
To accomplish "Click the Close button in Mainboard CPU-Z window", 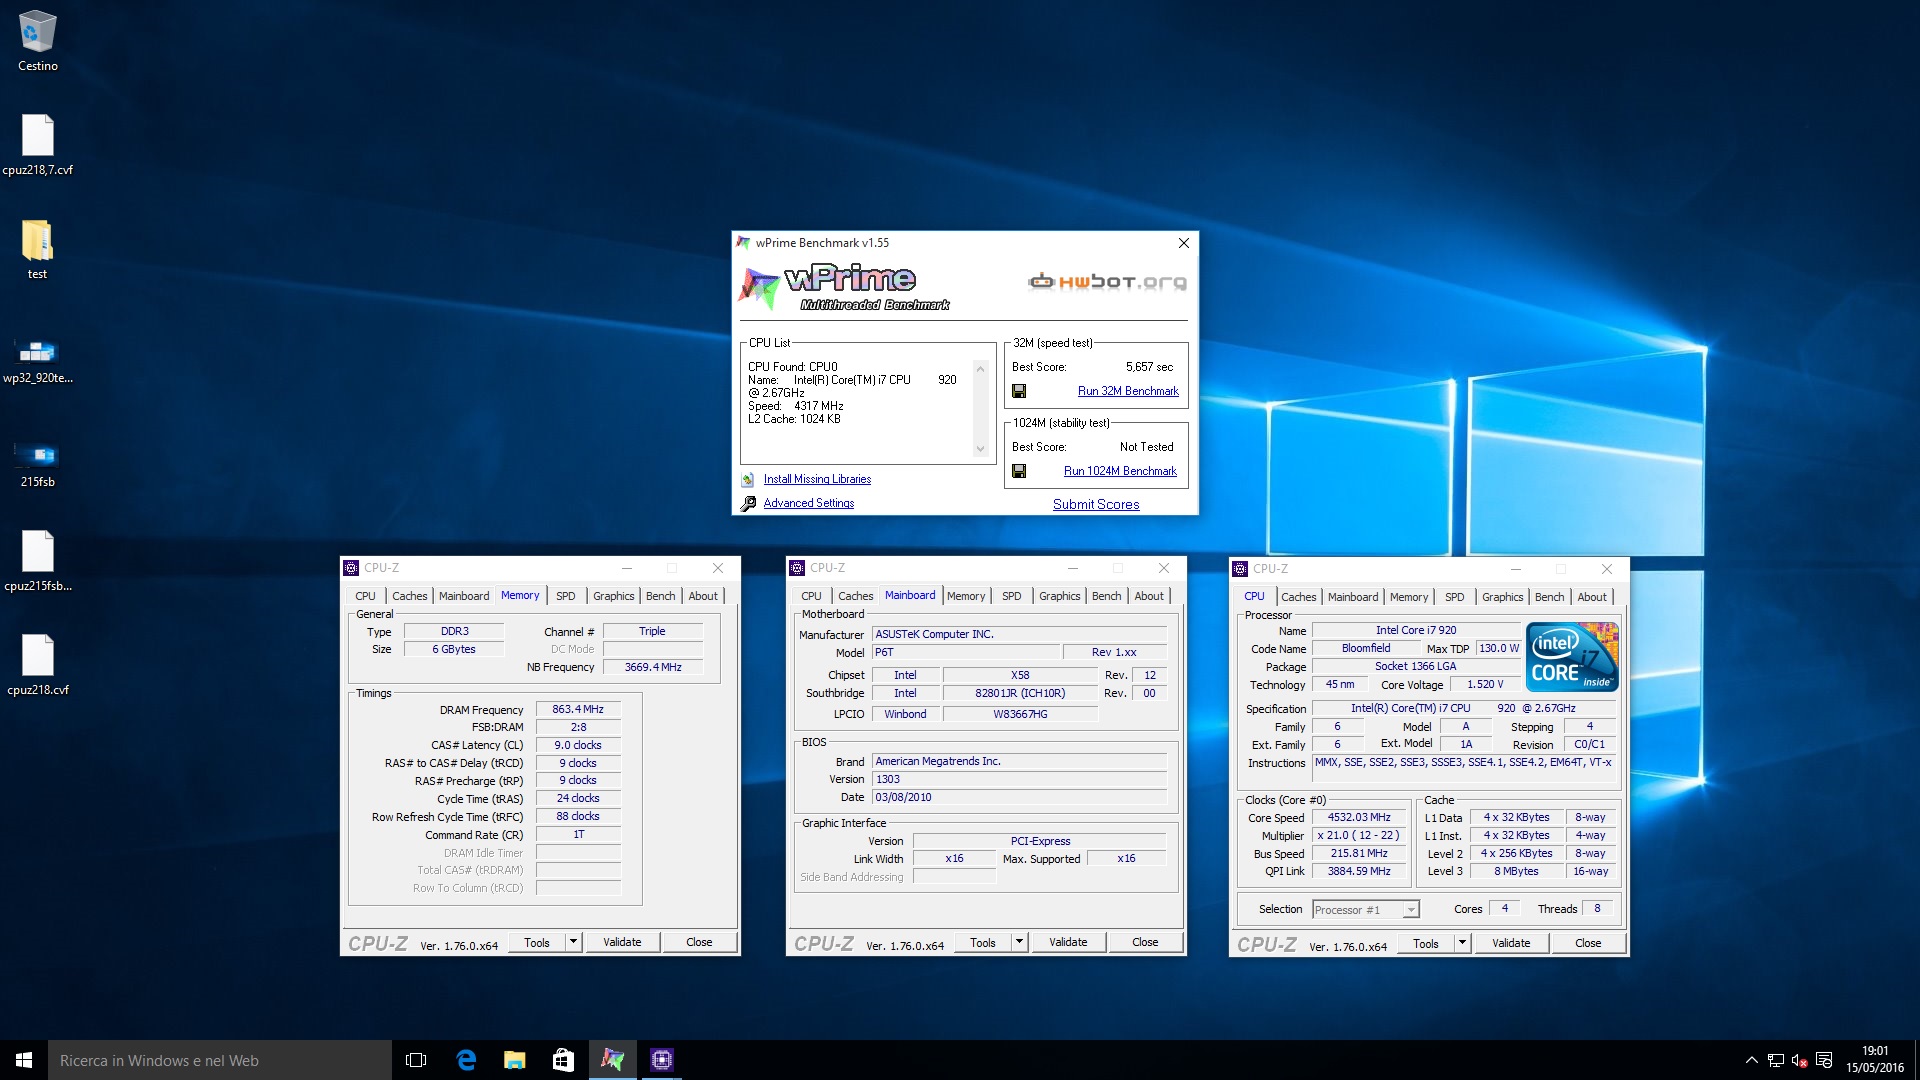I will pos(1145,942).
